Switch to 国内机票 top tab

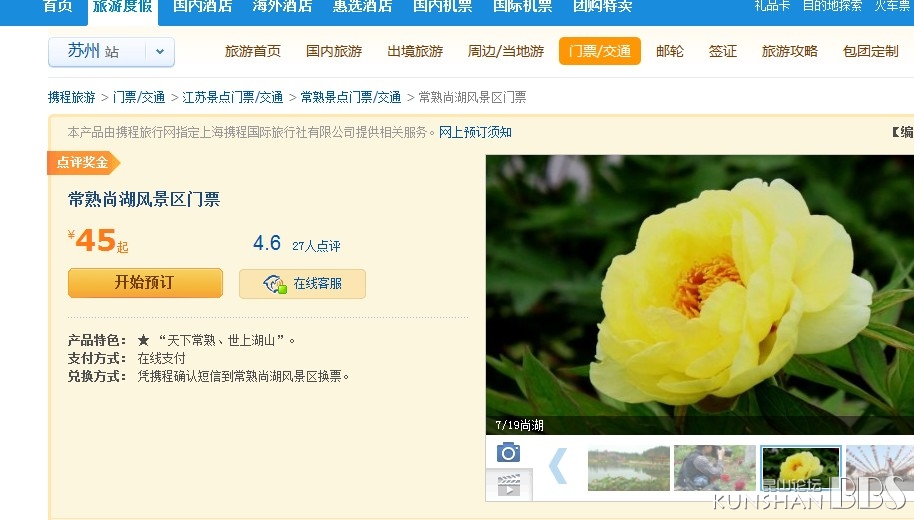point(443,7)
